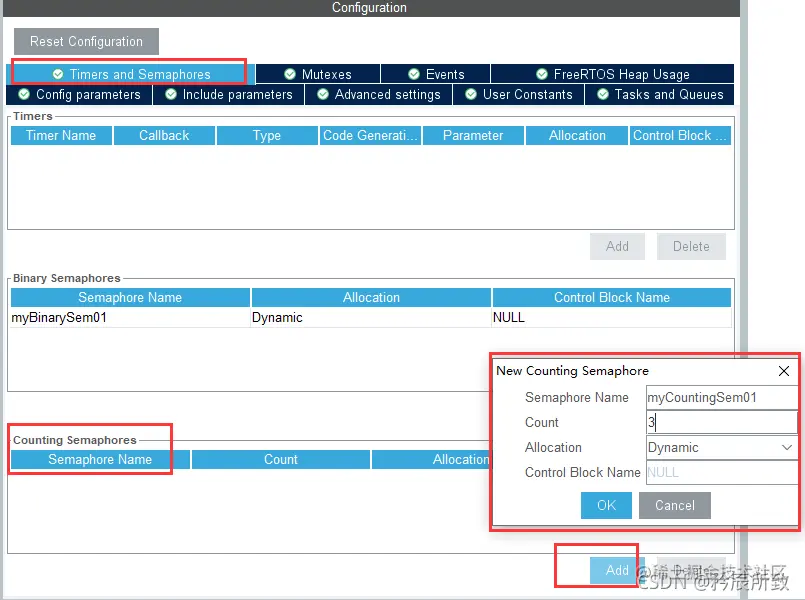The width and height of the screenshot is (805, 600).
Task: Click check icon beside Timers and Semaphores
Action: (58, 74)
